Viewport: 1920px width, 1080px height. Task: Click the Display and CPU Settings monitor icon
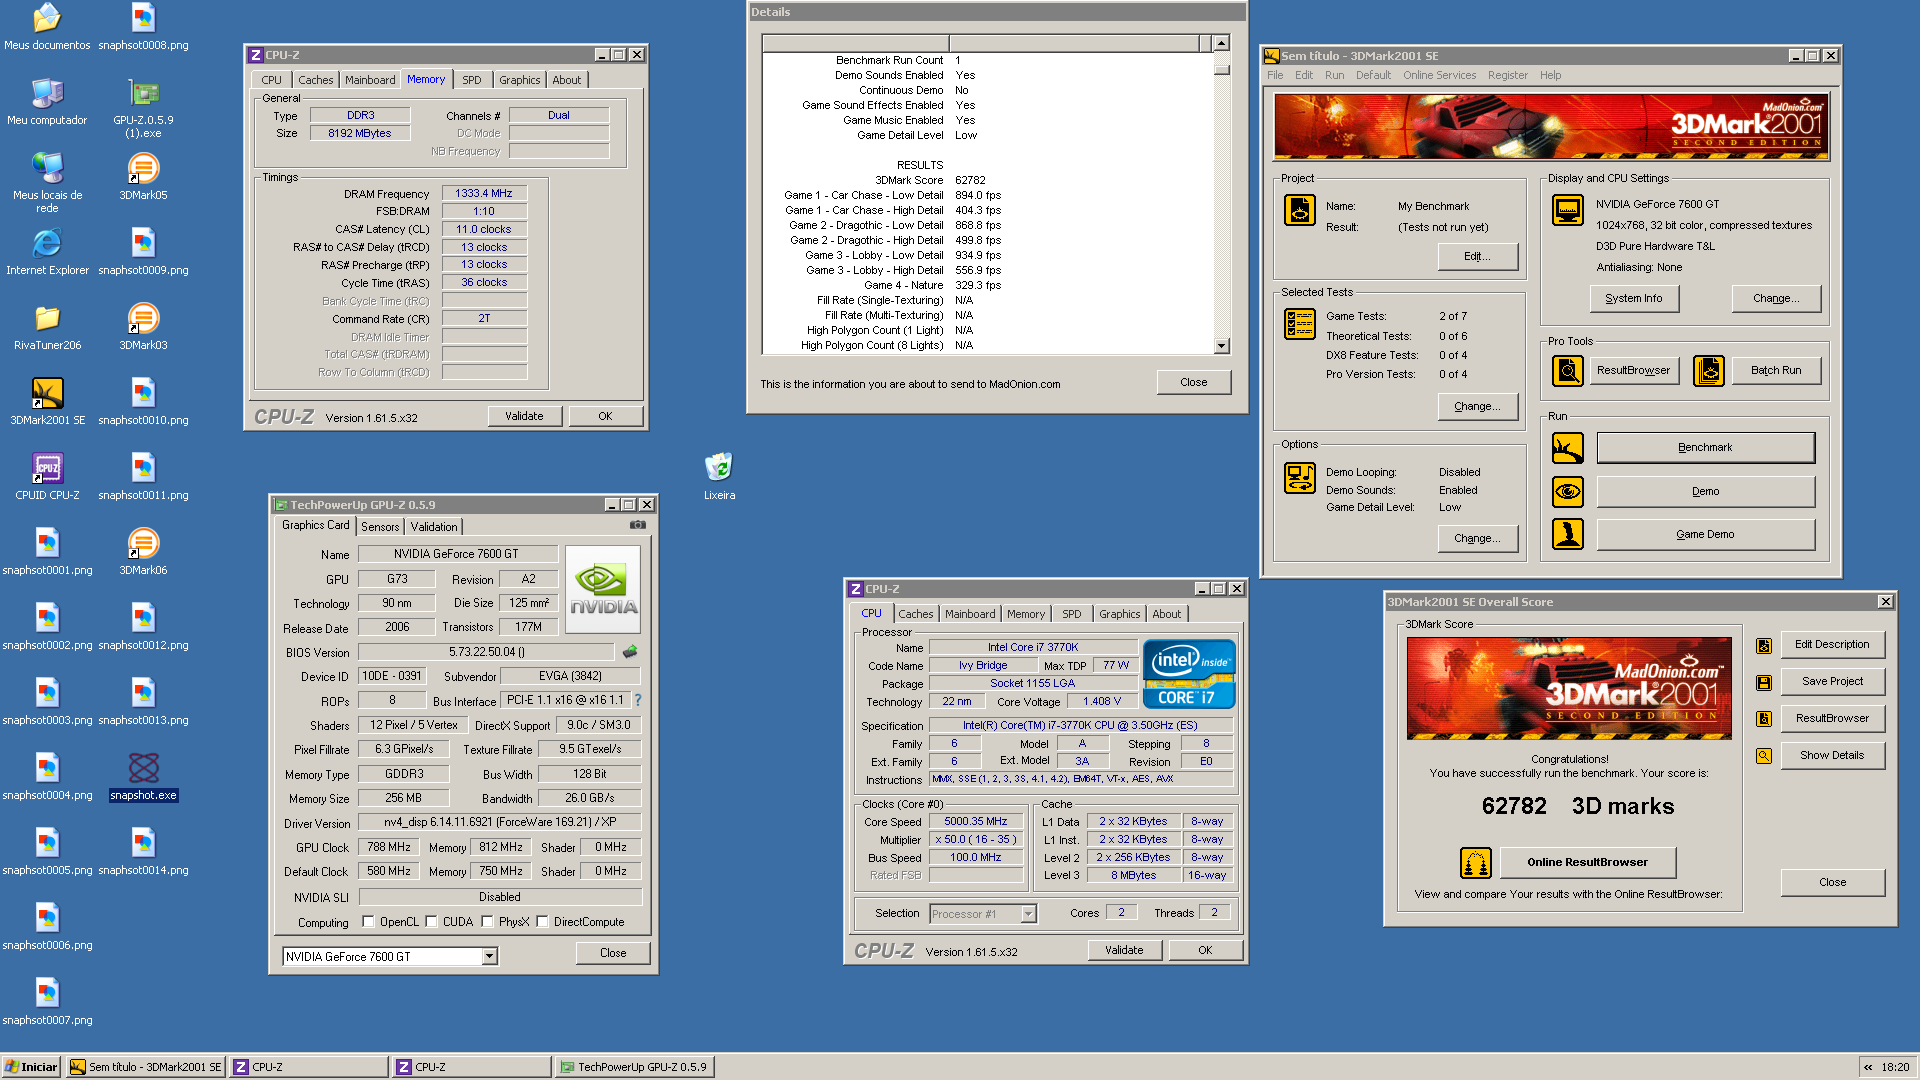pyautogui.click(x=1567, y=211)
